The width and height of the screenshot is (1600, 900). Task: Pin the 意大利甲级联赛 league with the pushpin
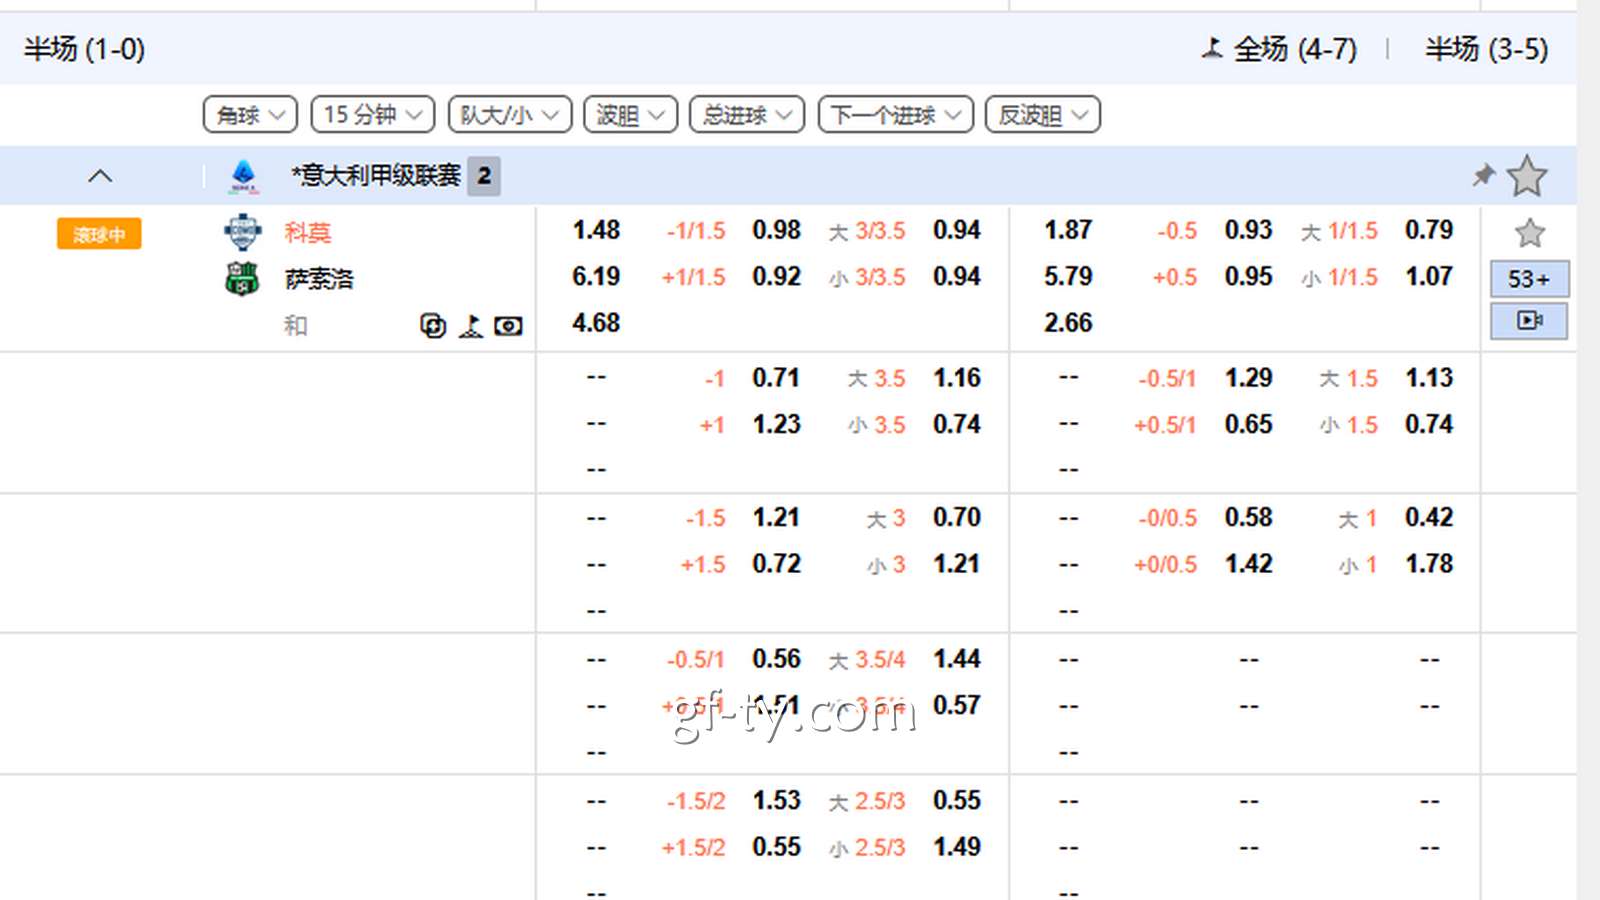[x=1484, y=176]
